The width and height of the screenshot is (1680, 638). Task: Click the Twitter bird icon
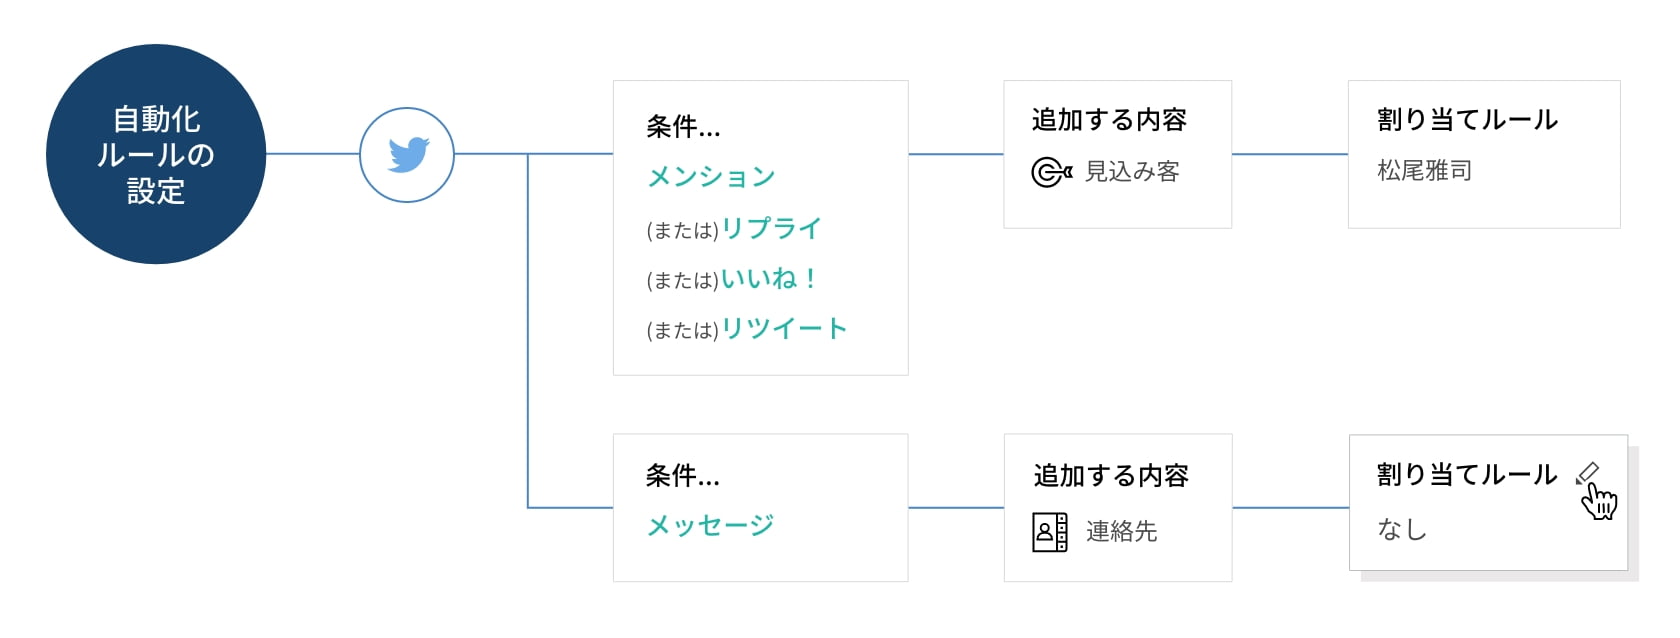pyautogui.click(x=407, y=155)
